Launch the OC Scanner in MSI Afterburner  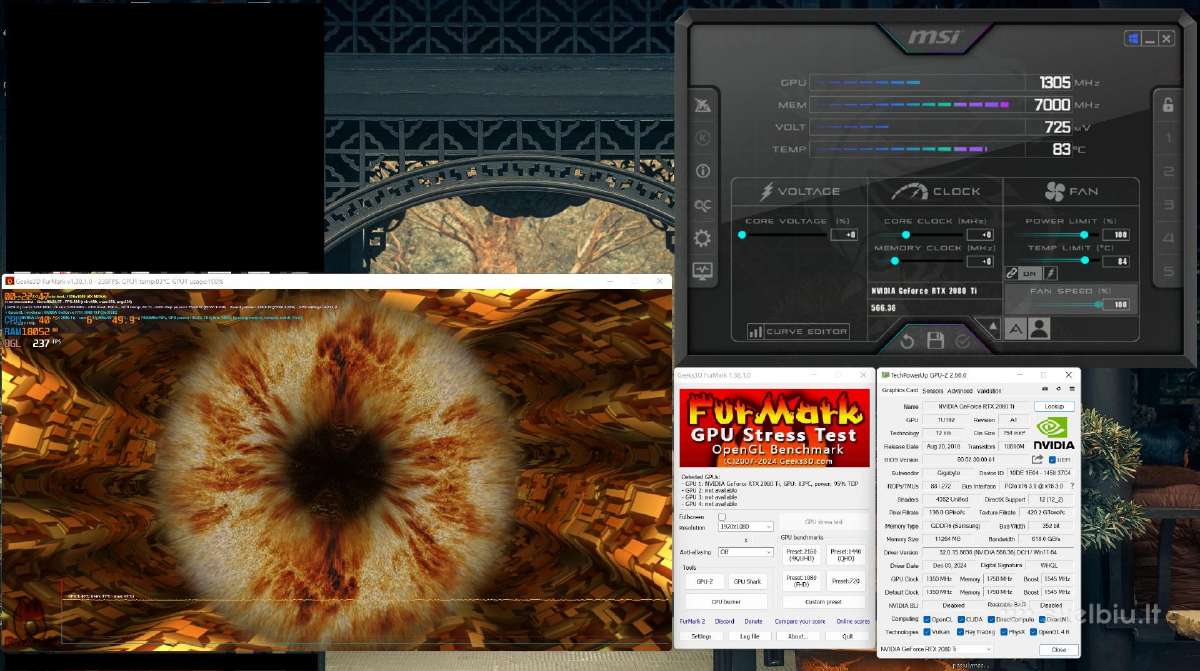coord(702,205)
